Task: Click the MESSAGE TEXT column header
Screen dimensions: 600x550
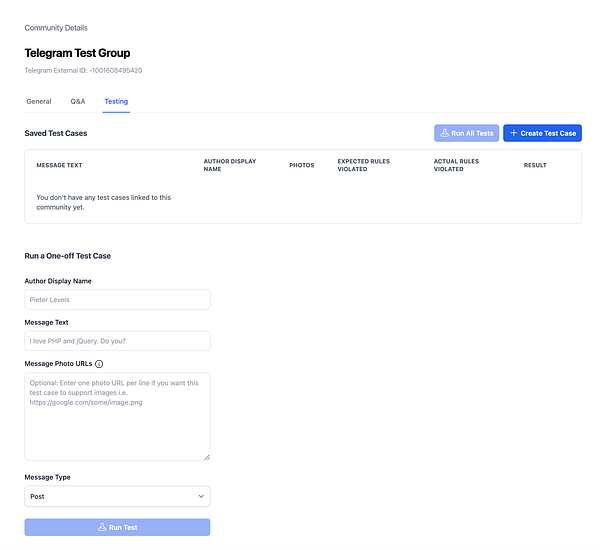Action: (59, 165)
